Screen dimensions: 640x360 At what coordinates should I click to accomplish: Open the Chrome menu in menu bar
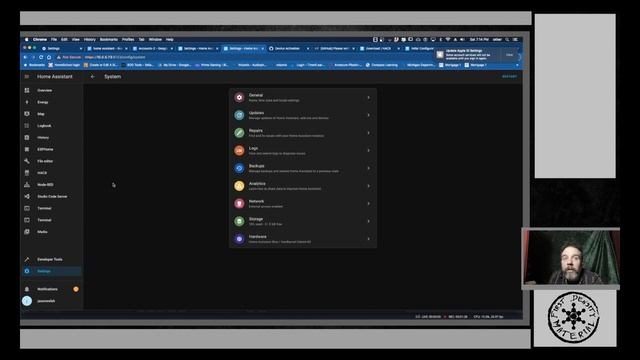click(x=40, y=40)
